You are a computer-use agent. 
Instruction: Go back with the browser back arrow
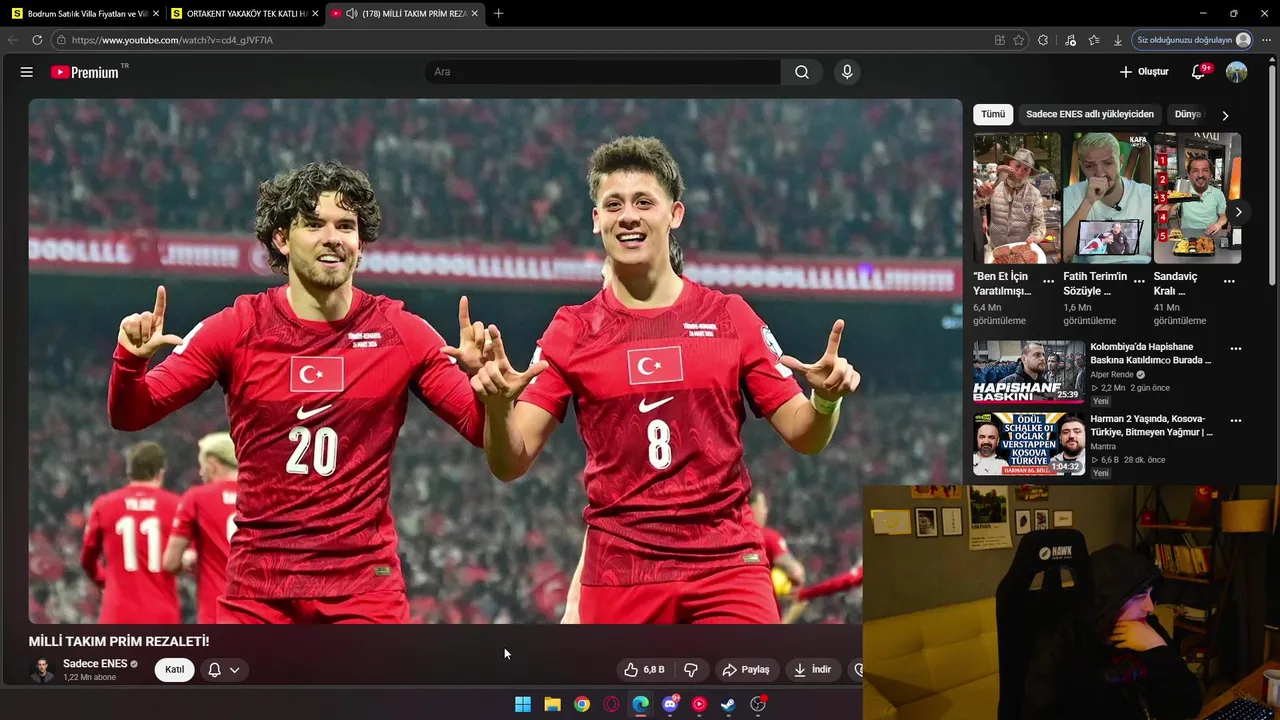(13, 40)
